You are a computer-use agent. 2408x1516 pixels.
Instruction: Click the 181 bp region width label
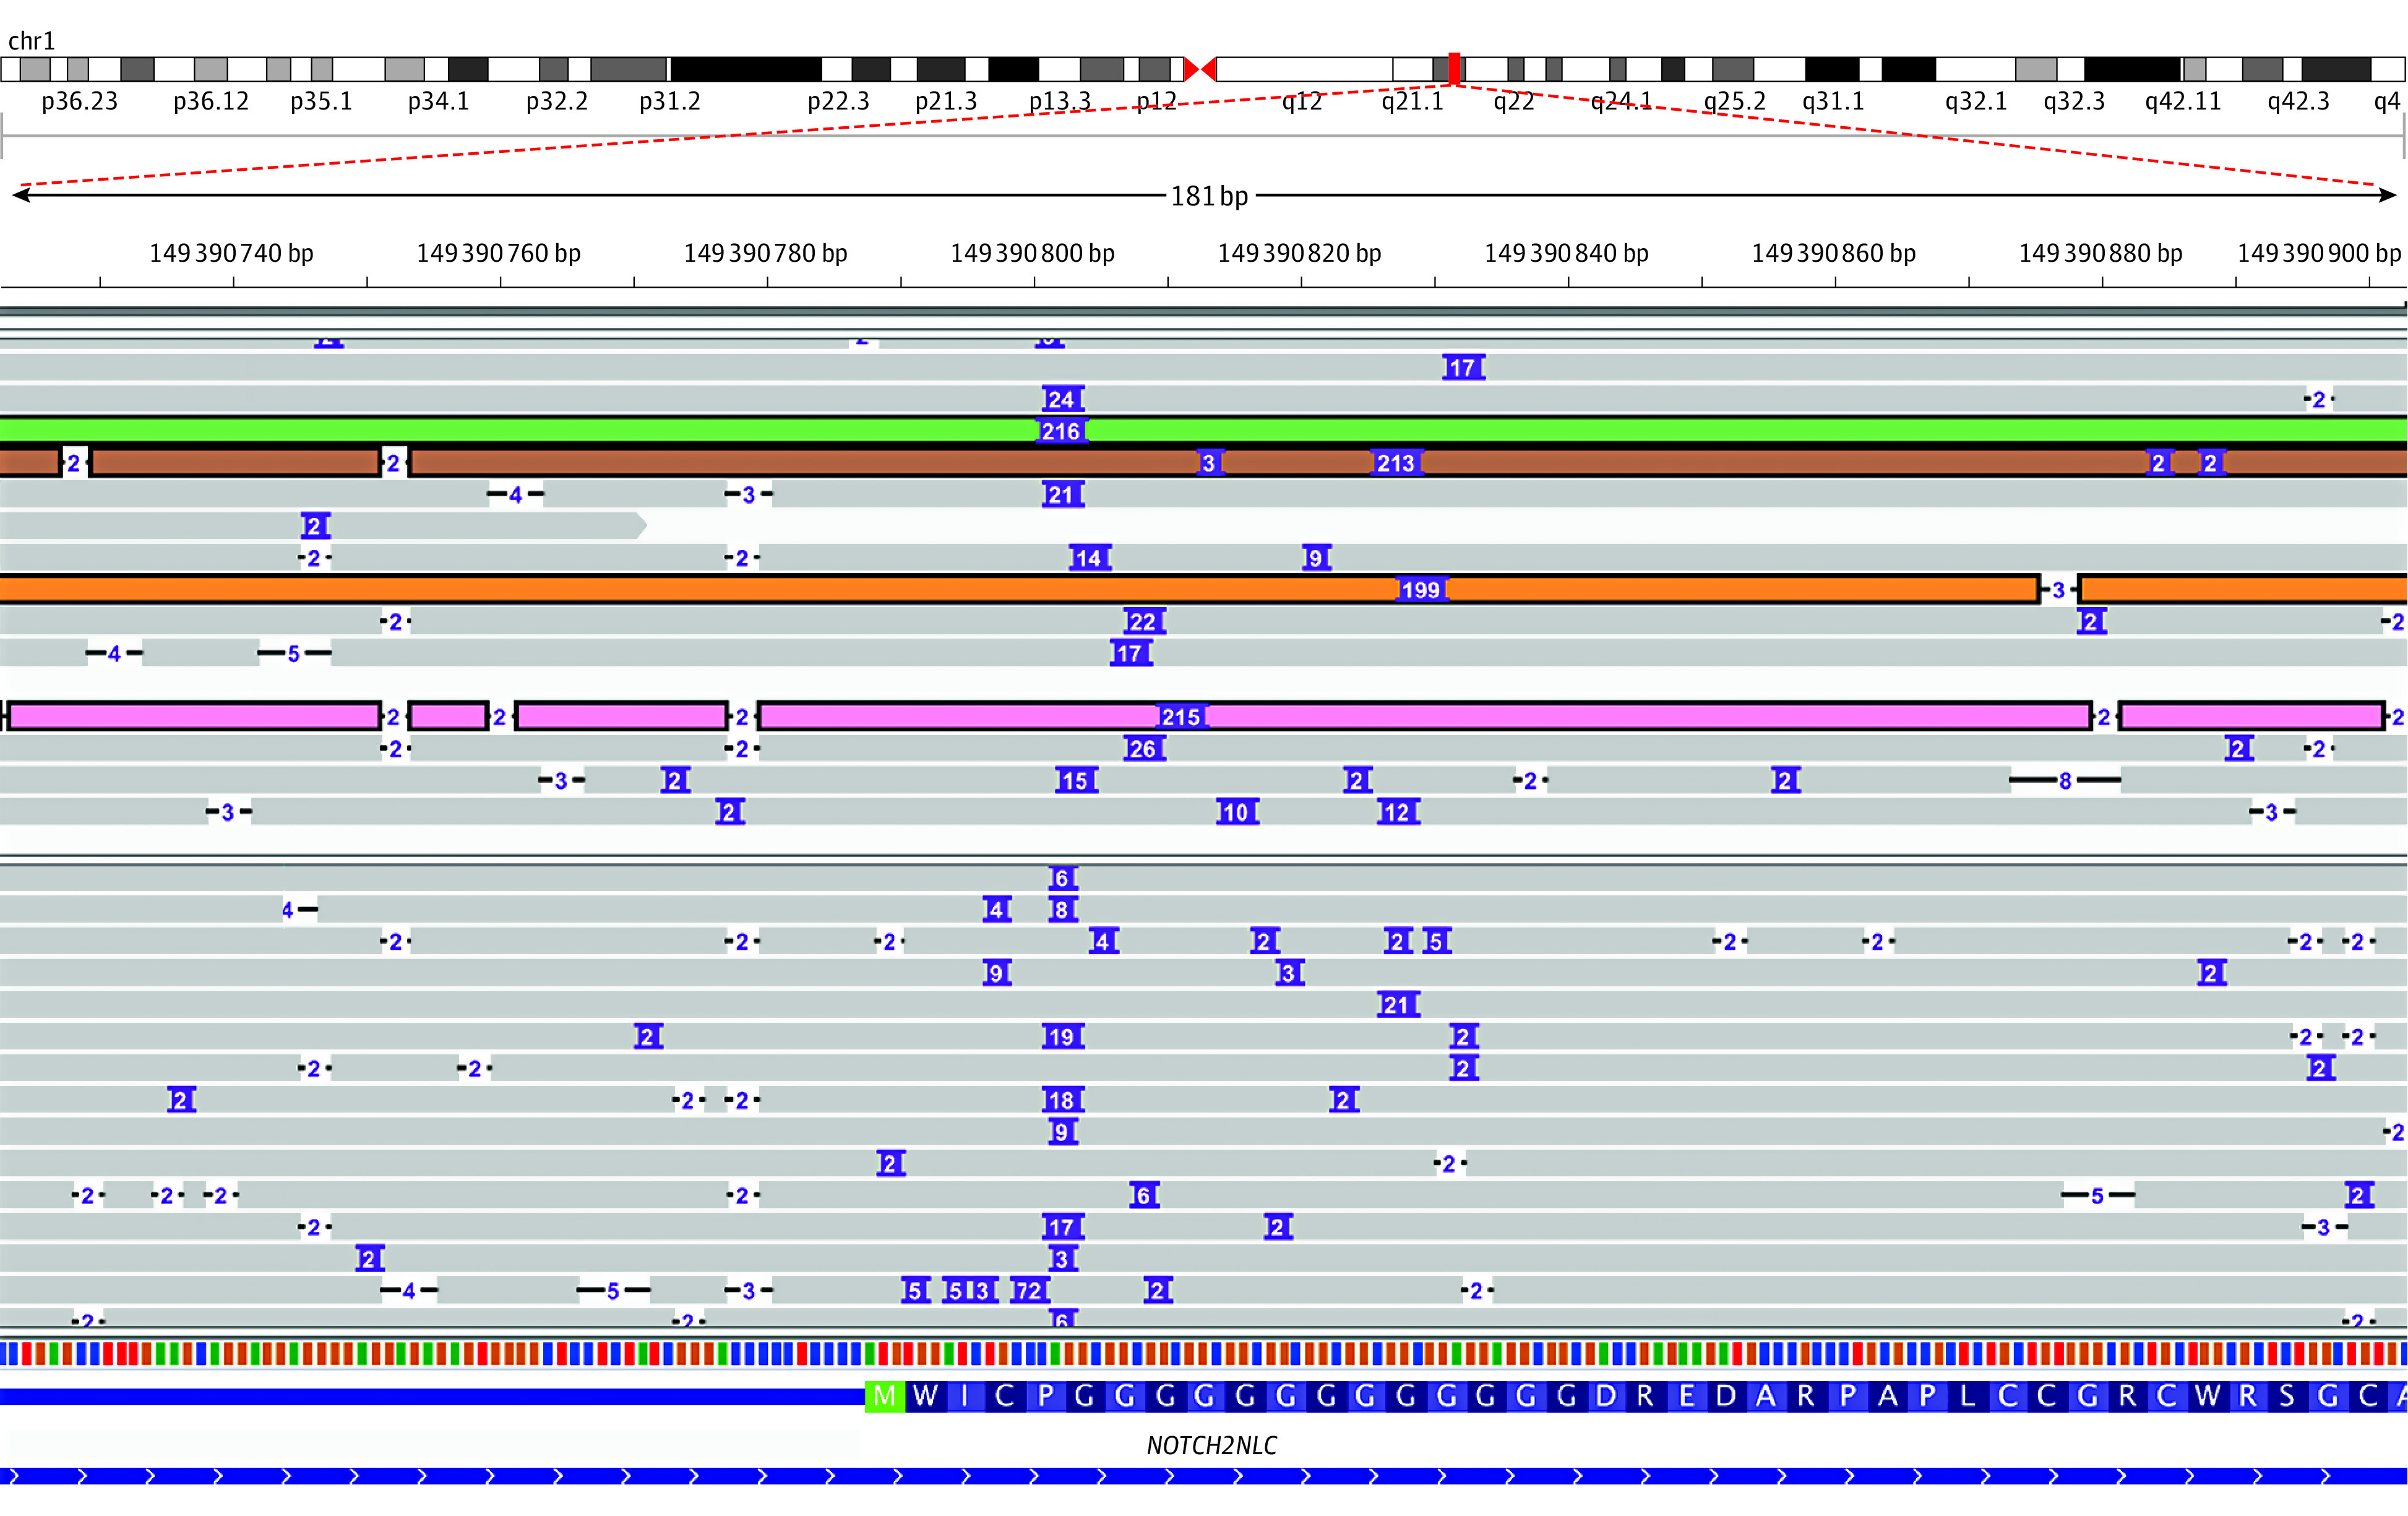click(1210, 196)
